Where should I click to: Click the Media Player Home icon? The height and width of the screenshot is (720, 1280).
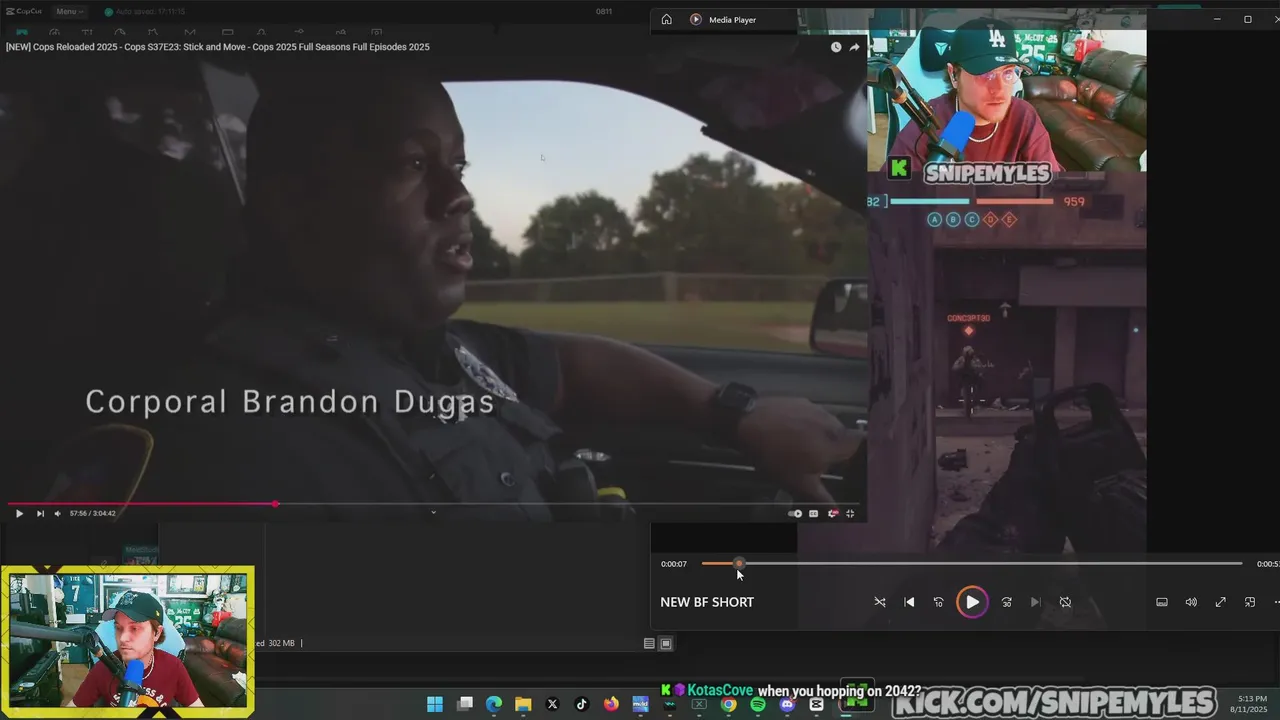coord(667,19)
